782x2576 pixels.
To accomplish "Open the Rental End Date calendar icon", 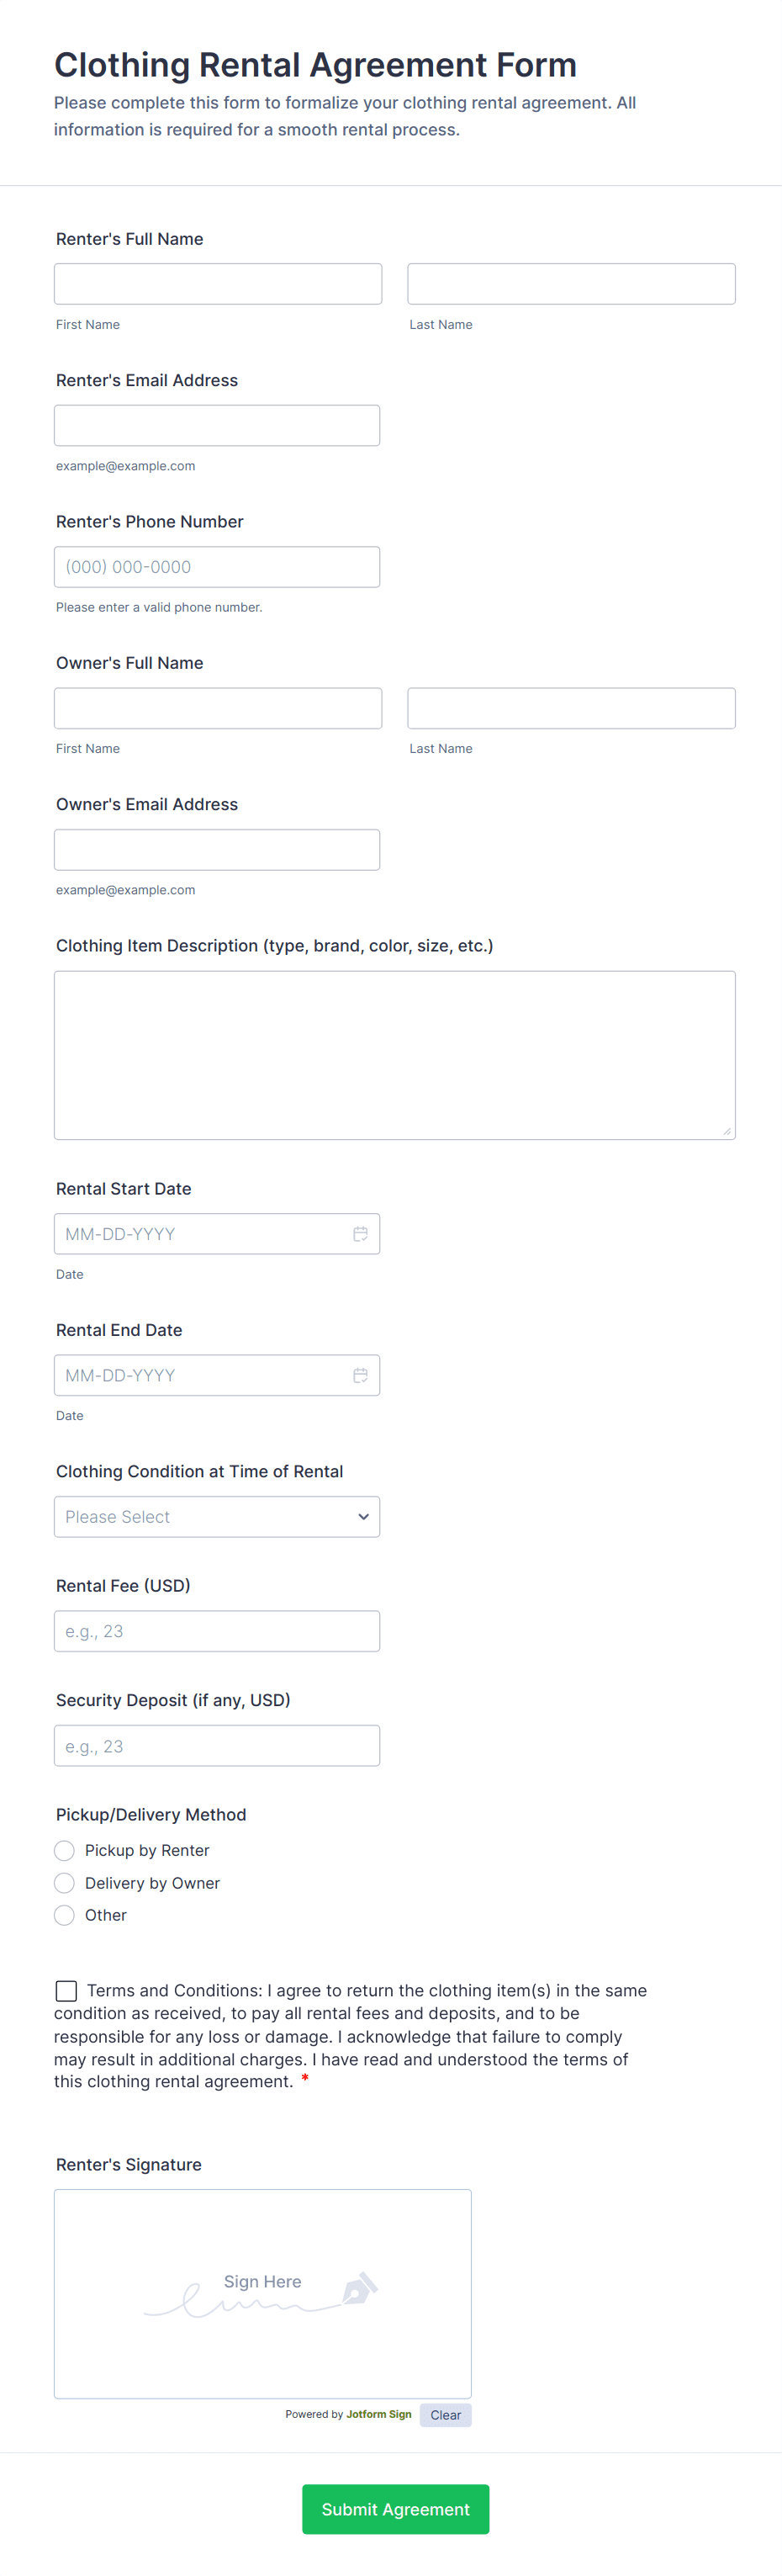I will (x=361, y=1375).
